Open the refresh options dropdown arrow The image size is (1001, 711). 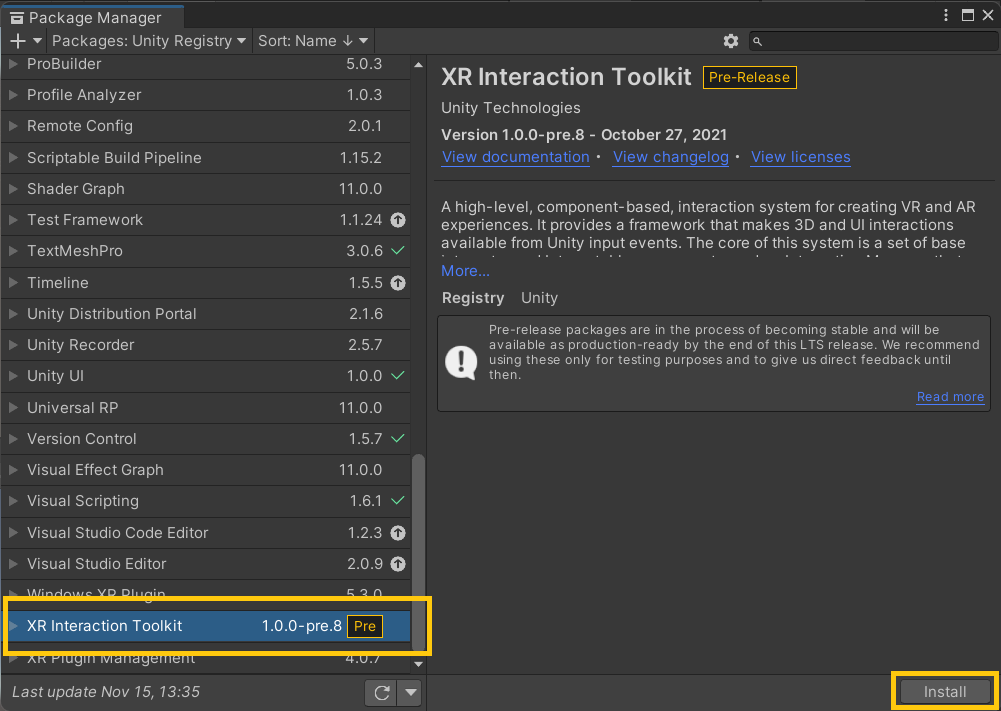click(410, 692)
